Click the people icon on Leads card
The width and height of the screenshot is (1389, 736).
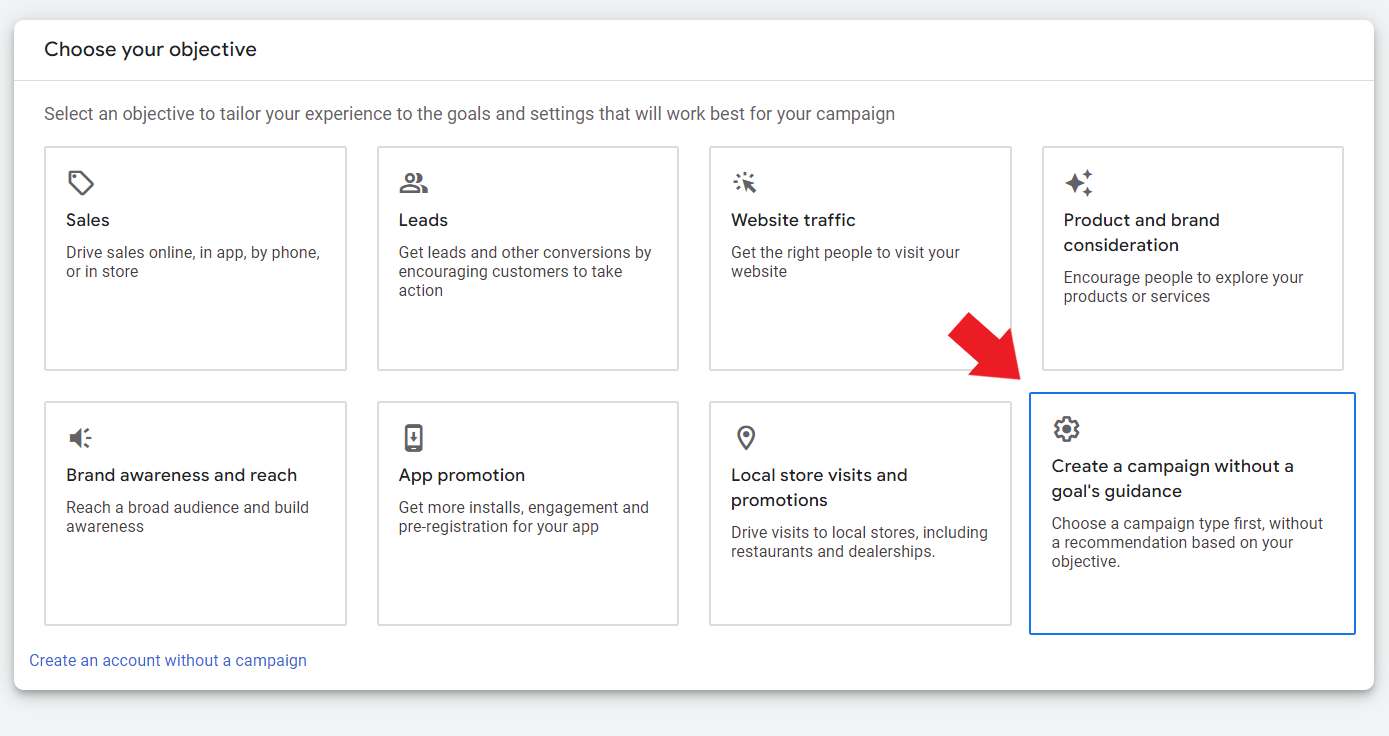click(x=414, y=182)
